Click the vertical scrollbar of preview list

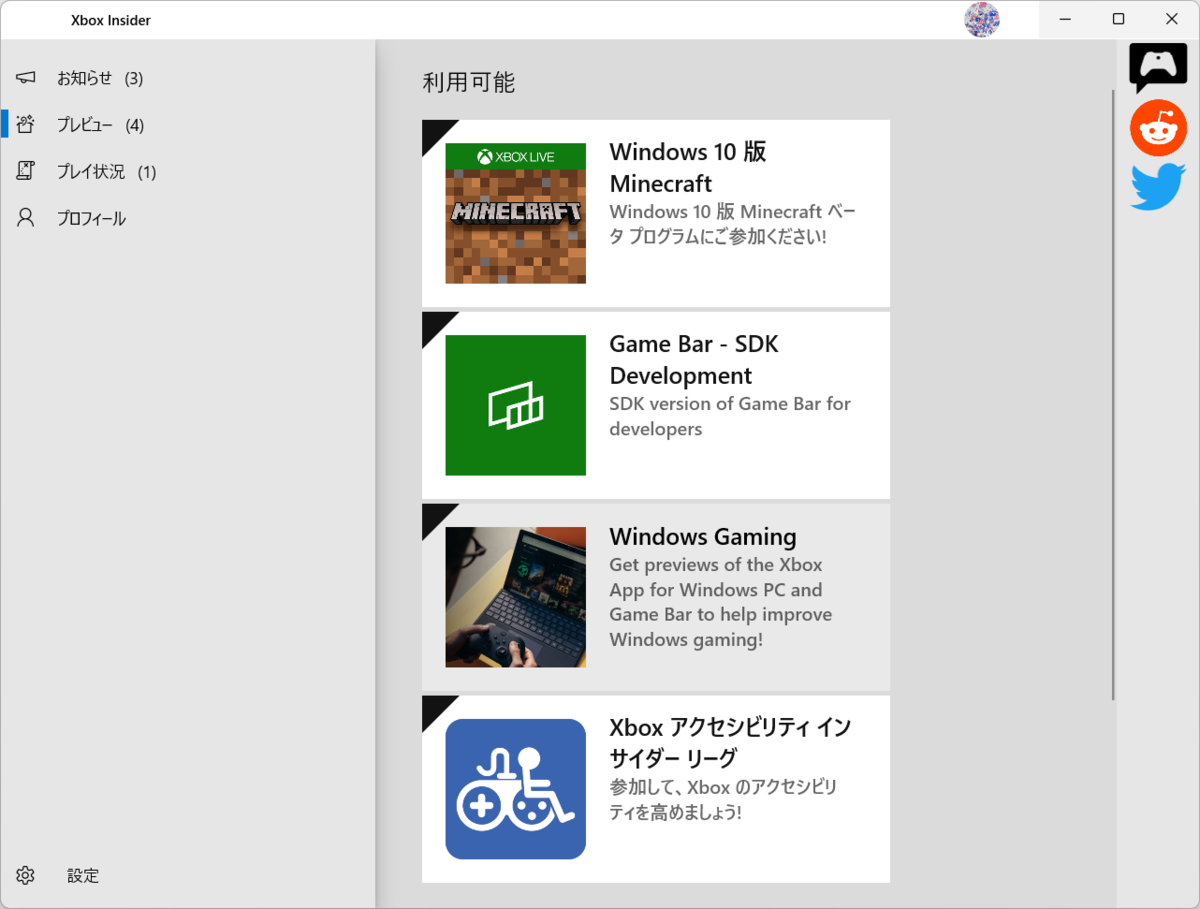pyautogui.click(x=1113, y=395)
